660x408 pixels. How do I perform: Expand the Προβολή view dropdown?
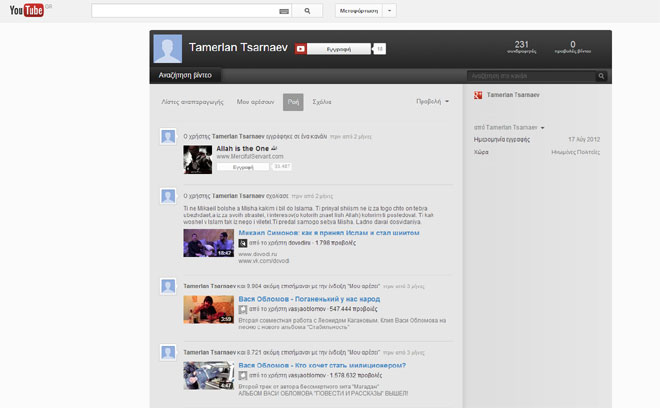(433, 101)
